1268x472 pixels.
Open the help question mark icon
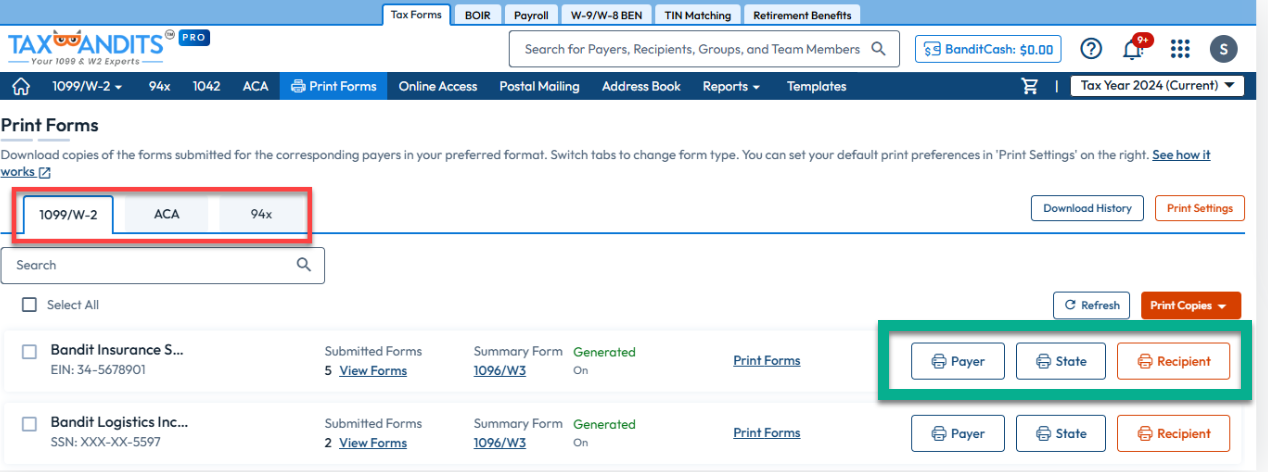(1091, 49)
